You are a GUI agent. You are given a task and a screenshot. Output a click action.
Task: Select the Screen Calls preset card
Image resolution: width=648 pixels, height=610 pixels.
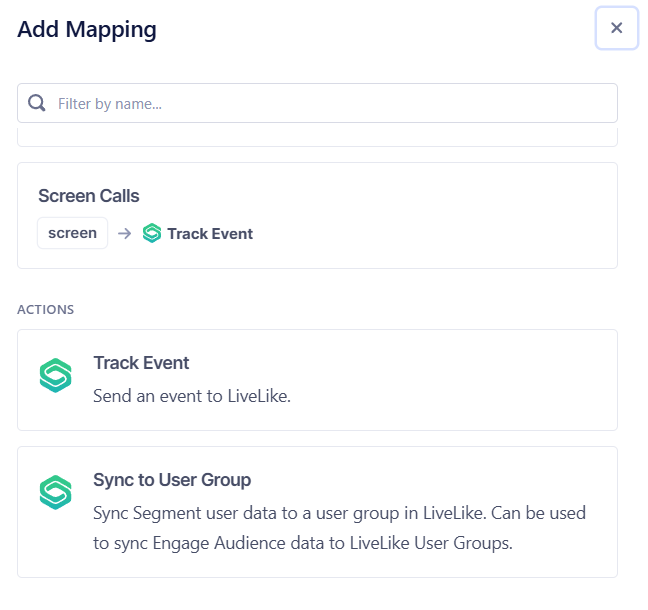(x=317, y=215)
